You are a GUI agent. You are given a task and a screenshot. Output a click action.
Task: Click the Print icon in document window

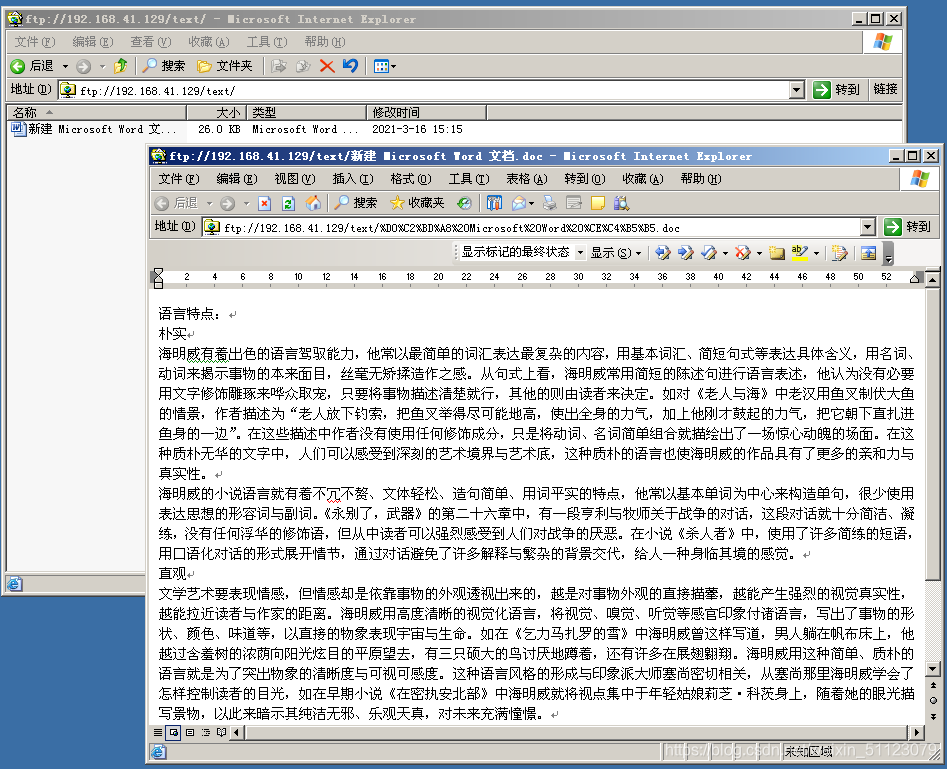pyautogui.click(x=550, y=204)
